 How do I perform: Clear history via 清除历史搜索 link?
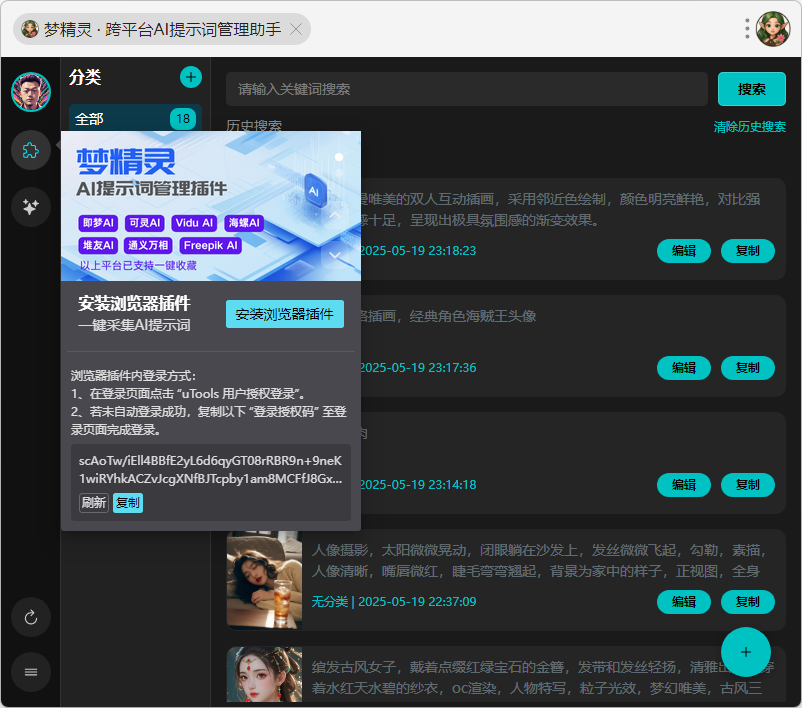point(749,126)
